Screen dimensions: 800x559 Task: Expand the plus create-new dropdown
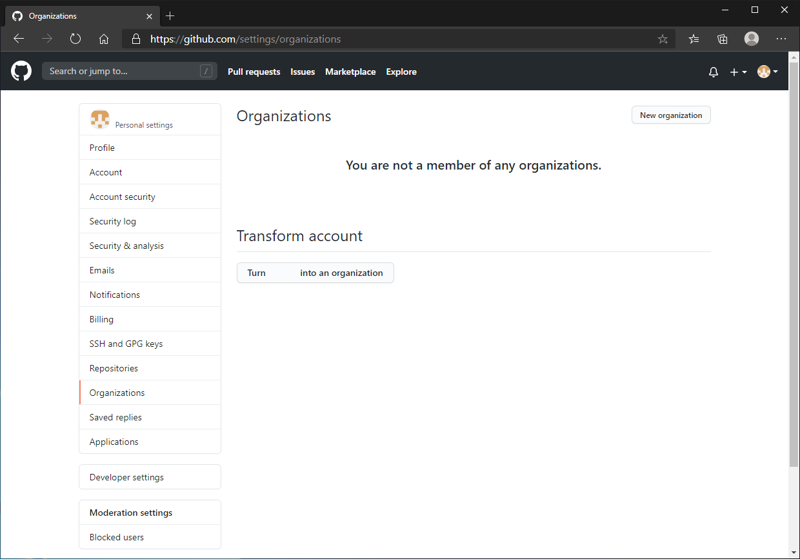738,72
